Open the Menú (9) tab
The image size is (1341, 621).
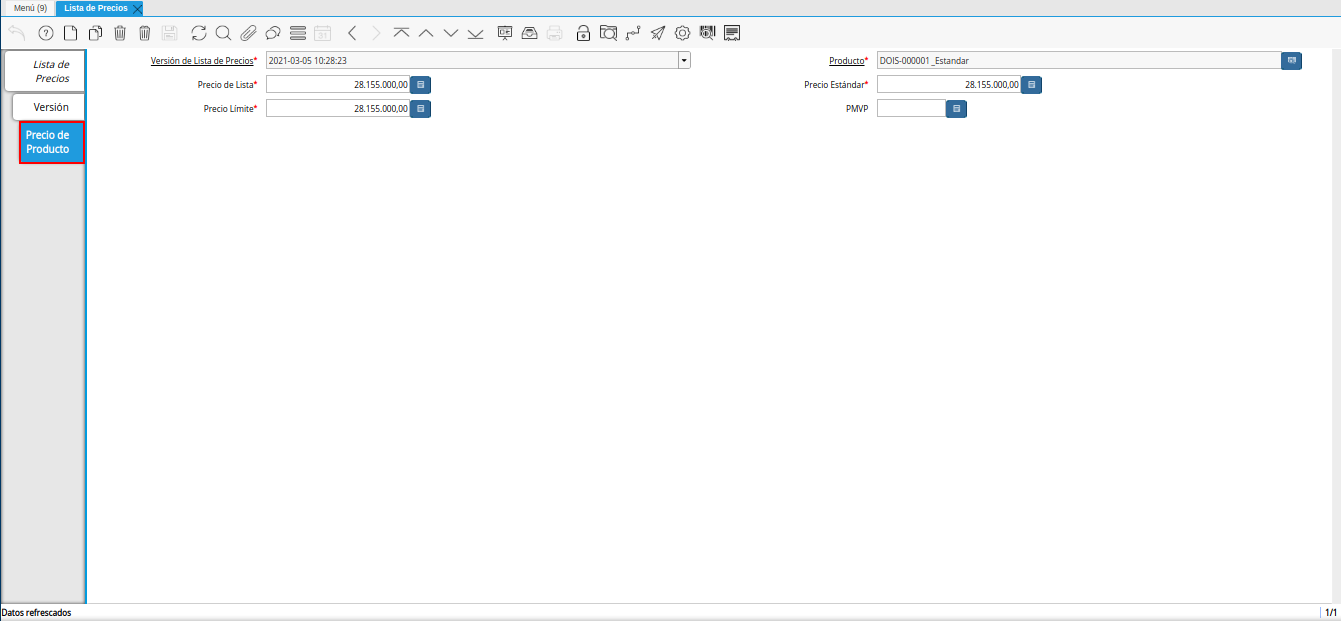30,8
